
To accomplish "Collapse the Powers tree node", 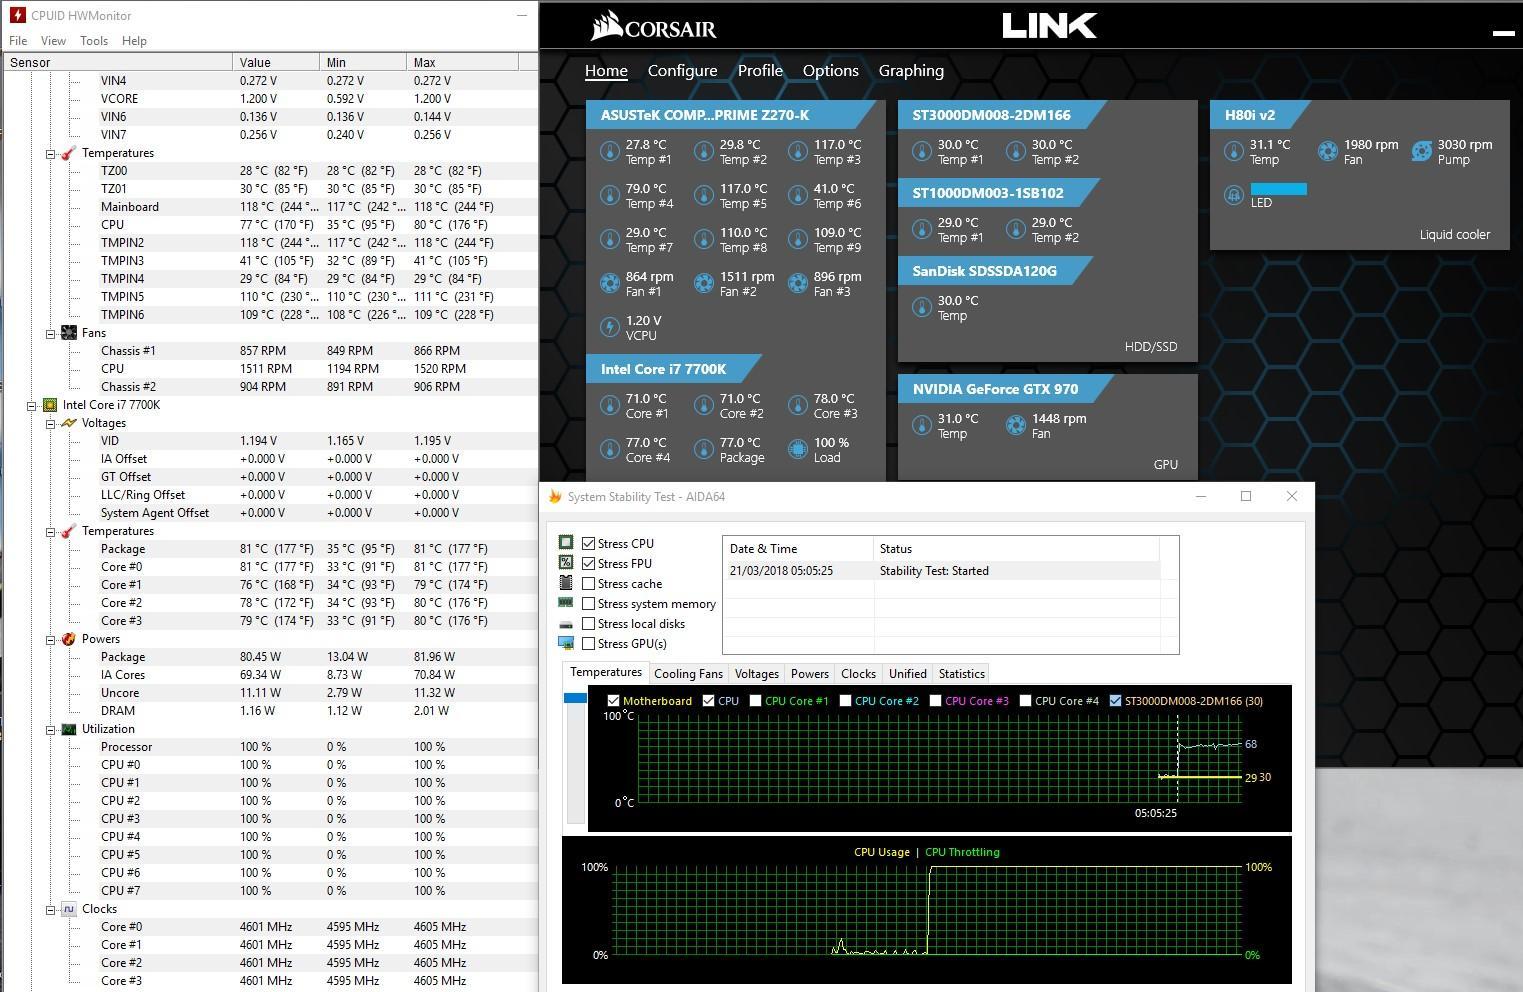I will point(50,639).
